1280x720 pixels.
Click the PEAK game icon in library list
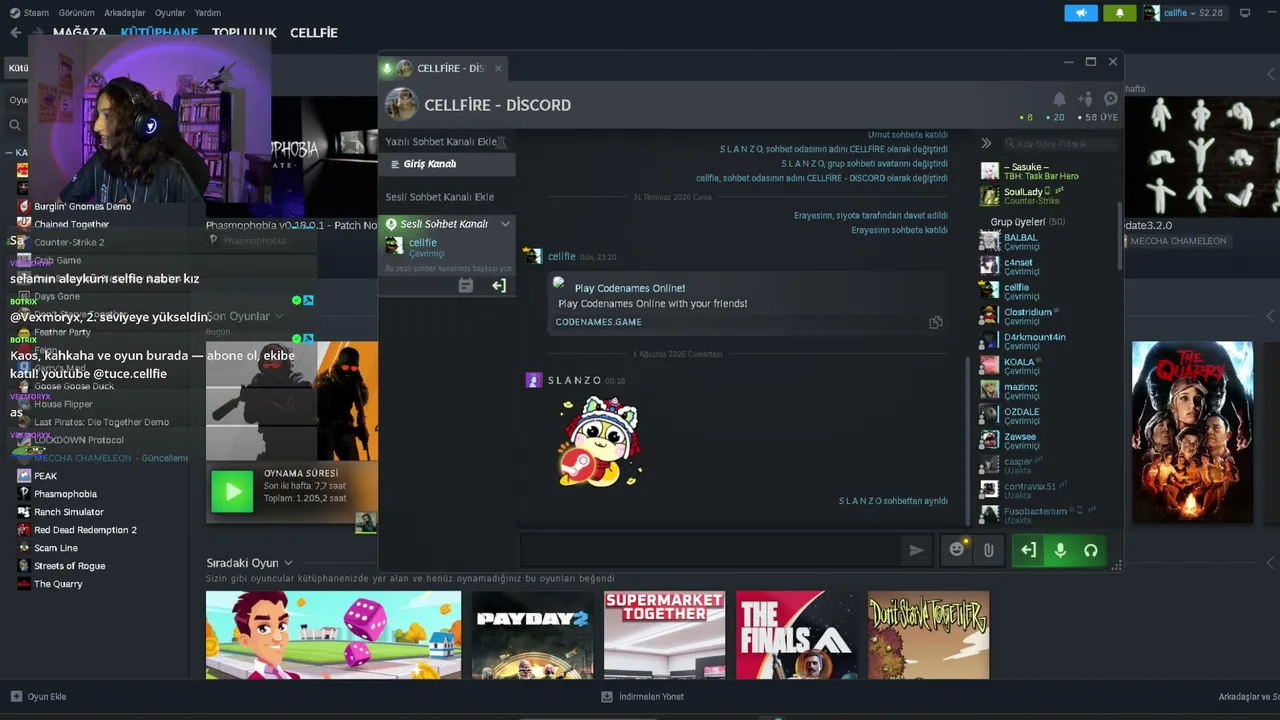[24, 476]
